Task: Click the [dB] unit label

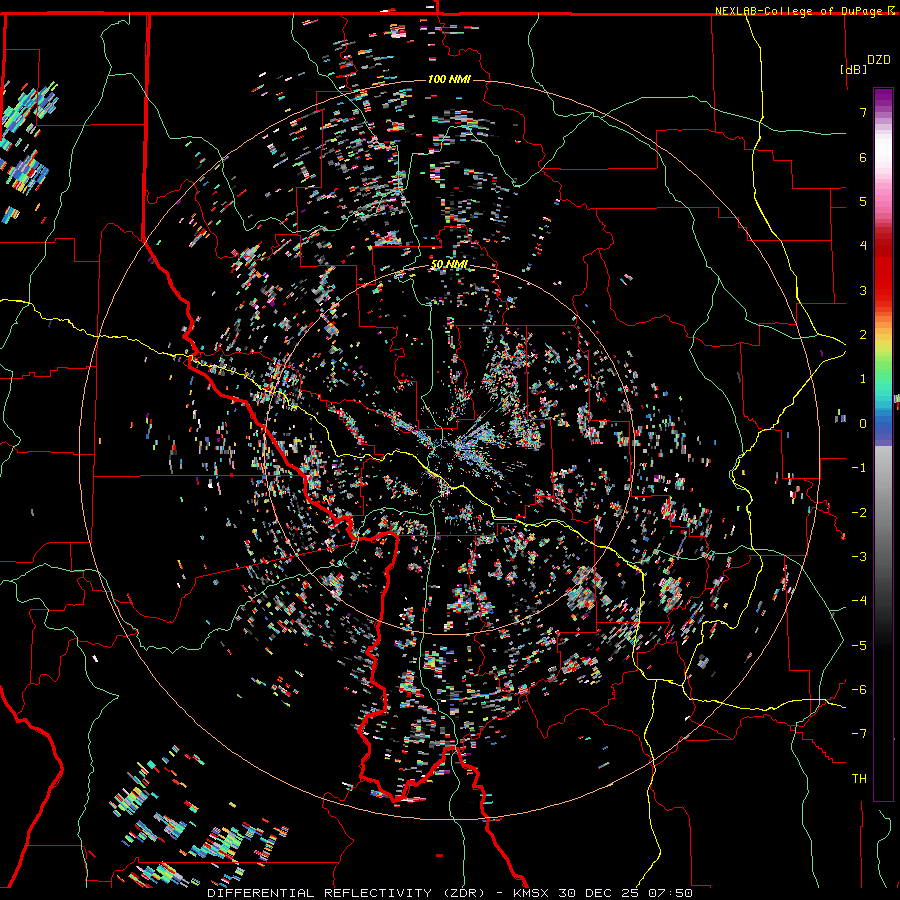Action: (854, 69)
